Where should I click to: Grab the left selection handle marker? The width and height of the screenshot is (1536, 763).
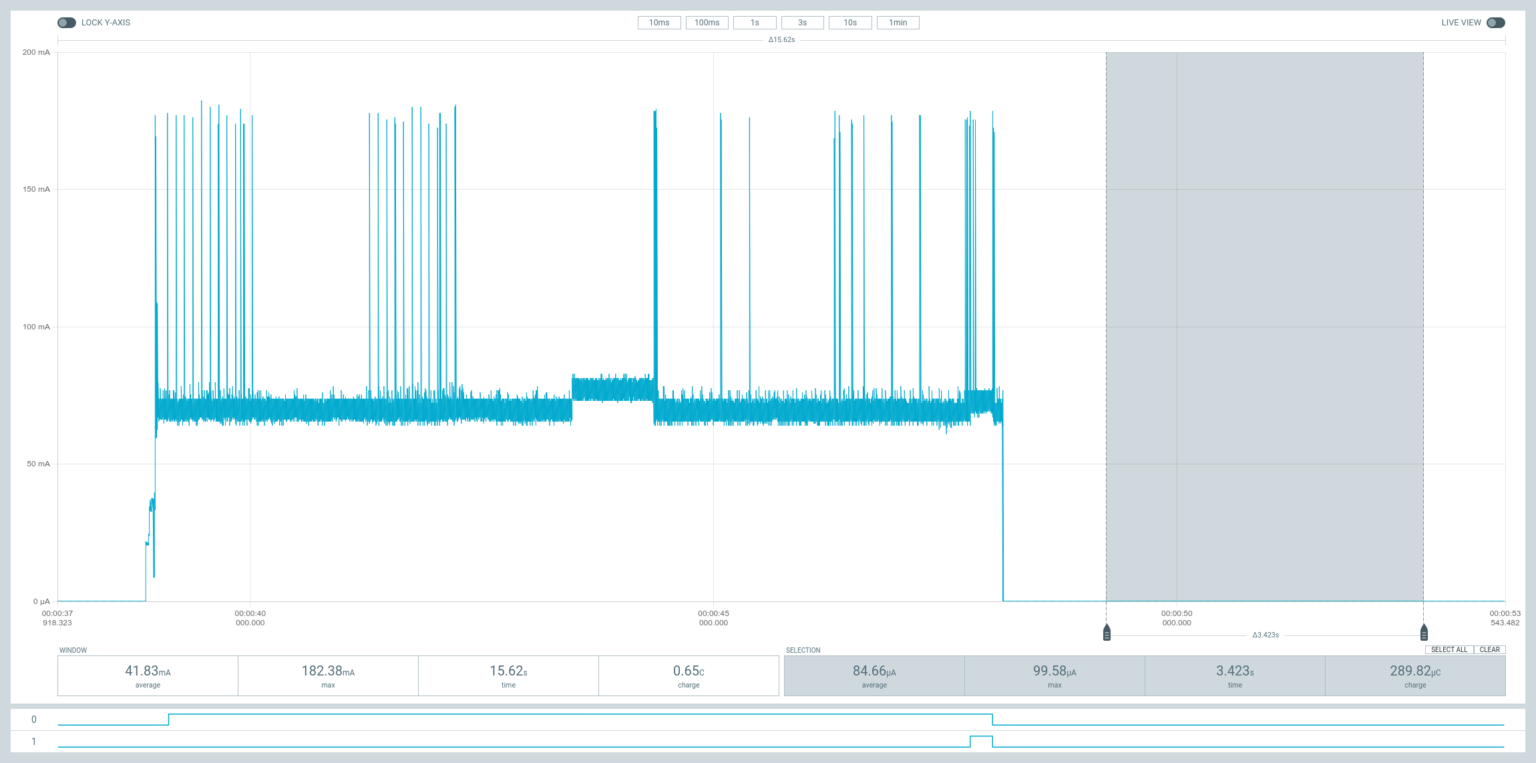[1106, 632]
